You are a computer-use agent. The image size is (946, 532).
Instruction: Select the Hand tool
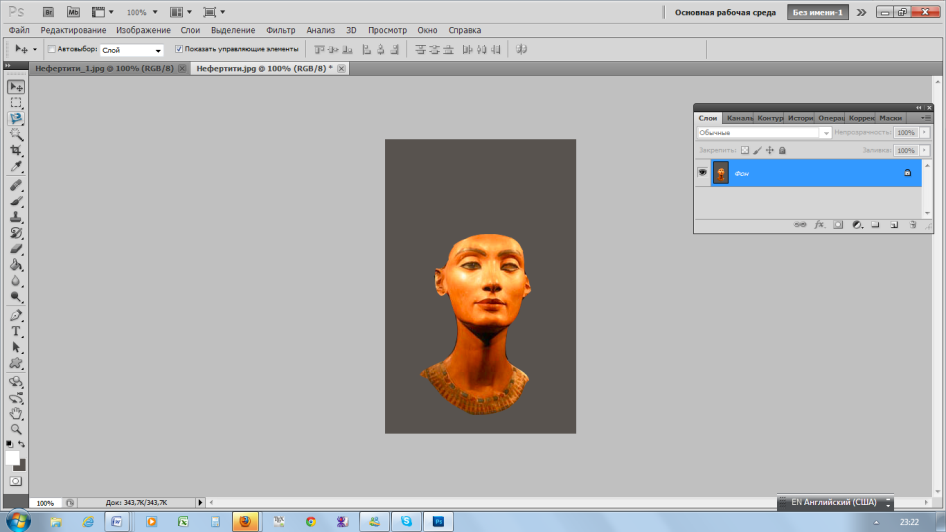point(16,414)
